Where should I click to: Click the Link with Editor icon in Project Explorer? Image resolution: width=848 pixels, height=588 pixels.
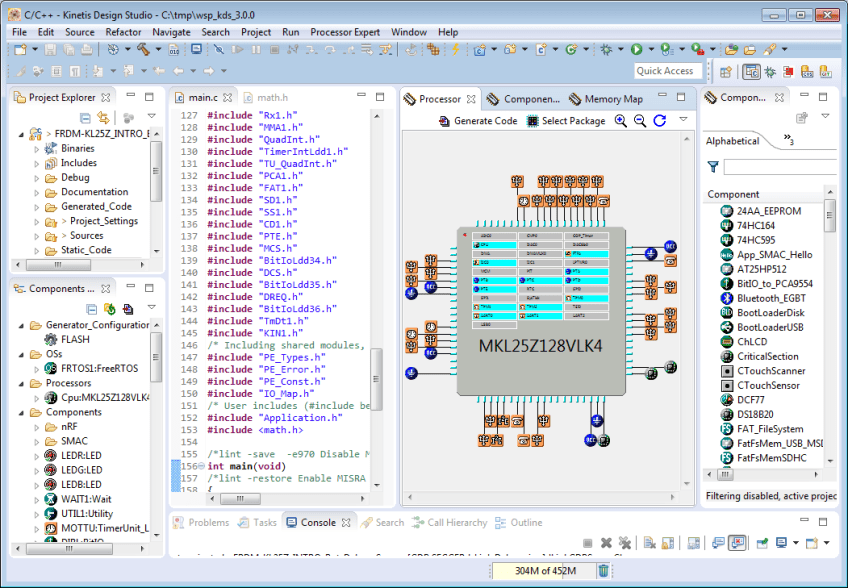coord(102,117)
